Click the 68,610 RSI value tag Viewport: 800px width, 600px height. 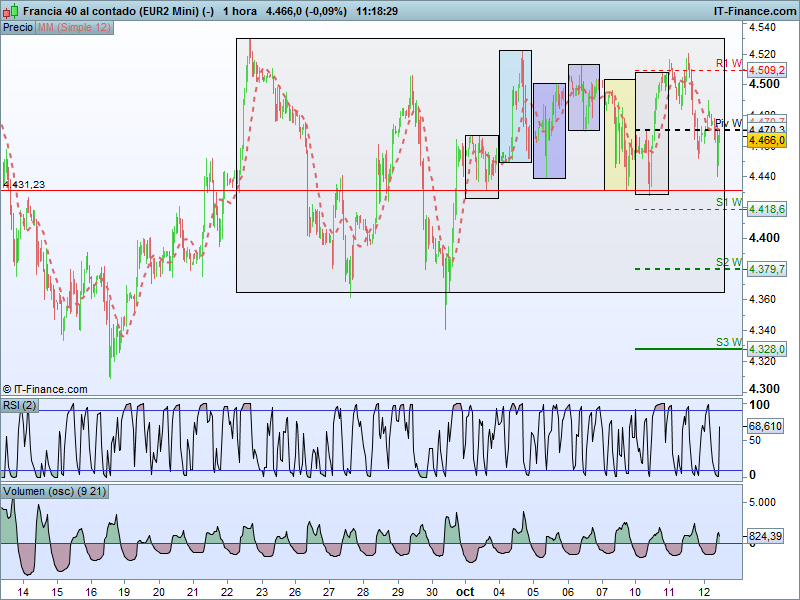point(765,426)
